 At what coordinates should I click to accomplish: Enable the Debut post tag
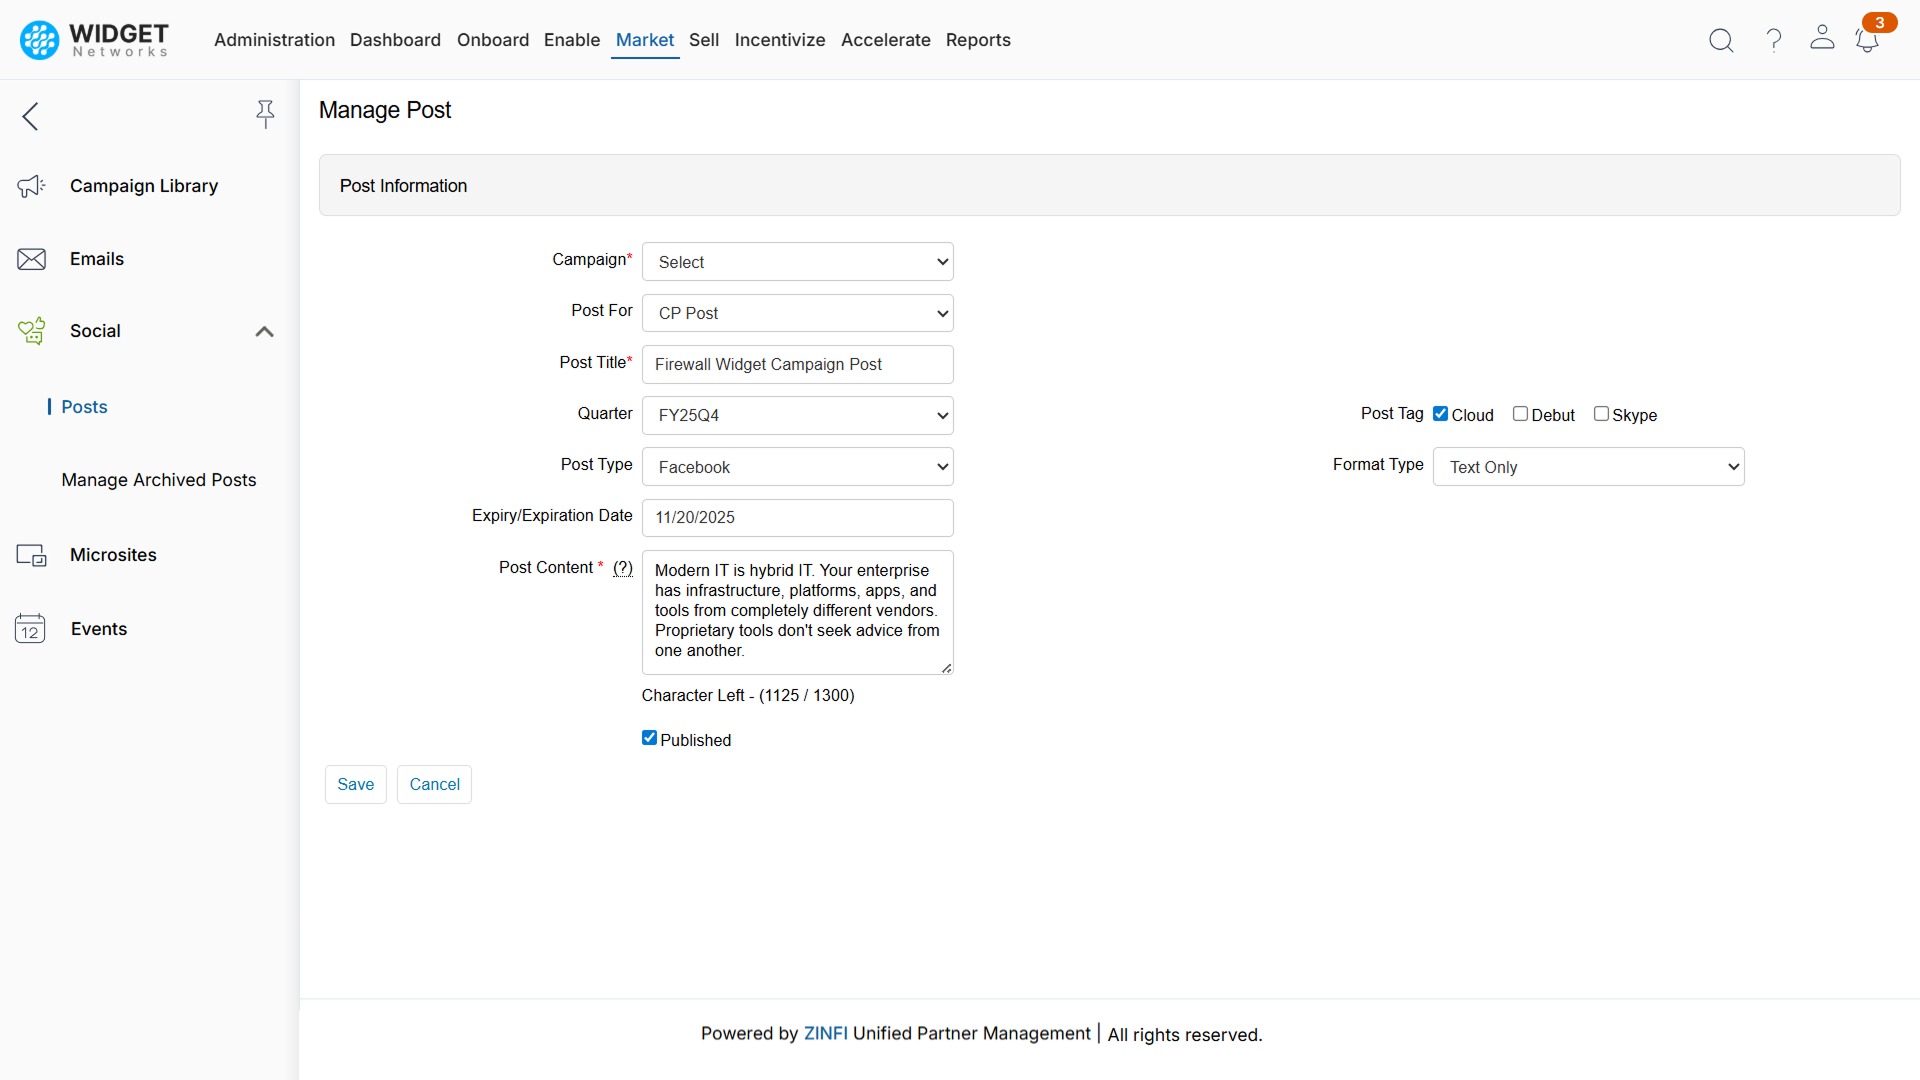[1522, 413]
